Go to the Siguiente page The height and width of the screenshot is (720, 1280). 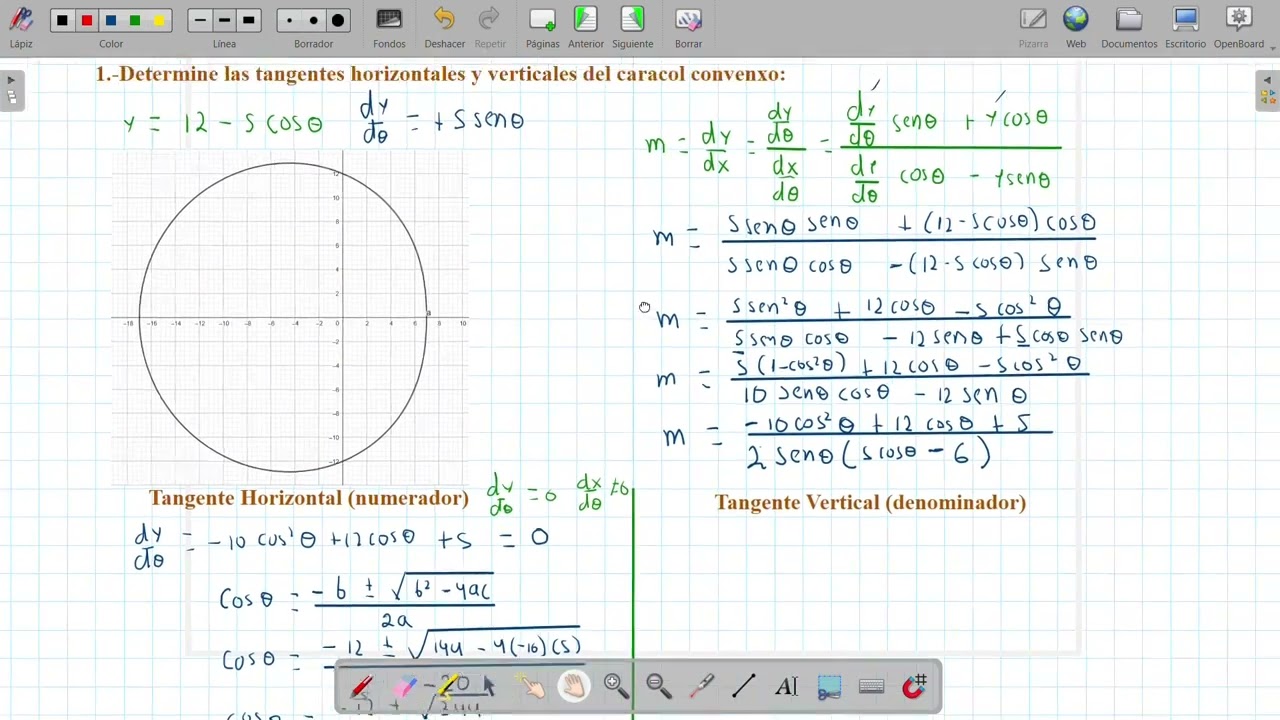point(633,27)
